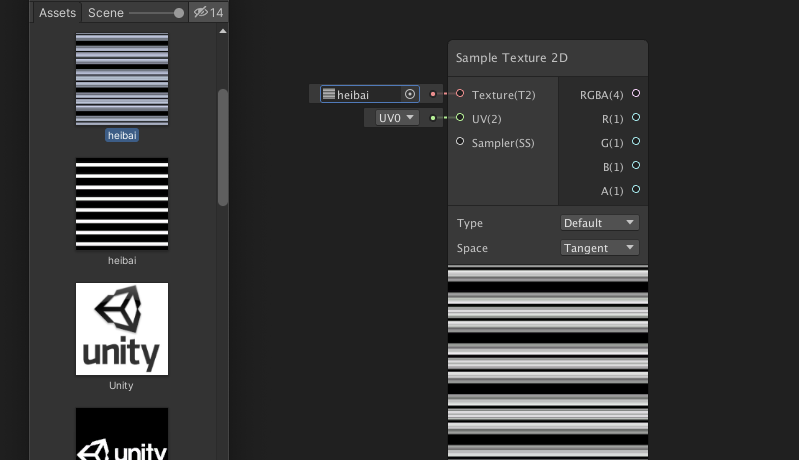Click the Unity asset label

coord(121,386)
